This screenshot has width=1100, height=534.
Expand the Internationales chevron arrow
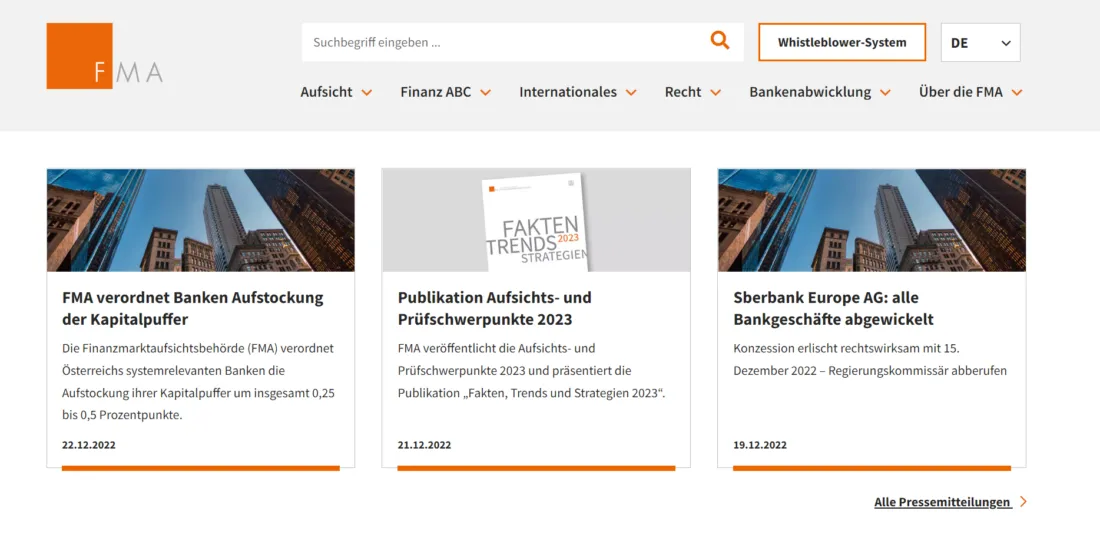pyautogui.click(x=631, y=92)
